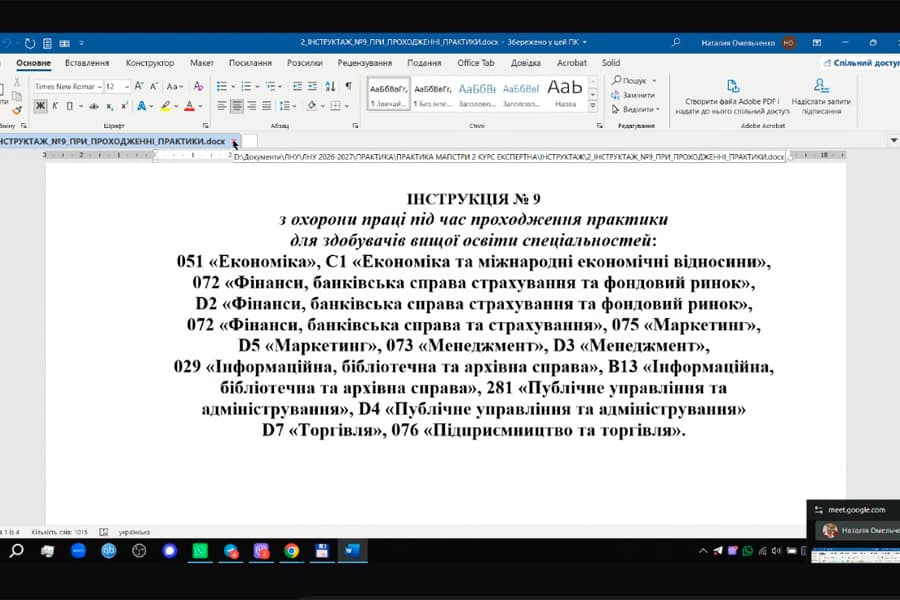Toggle bold formatting button Ж
The height and width of the screenshot is (600, 900).
40,106
